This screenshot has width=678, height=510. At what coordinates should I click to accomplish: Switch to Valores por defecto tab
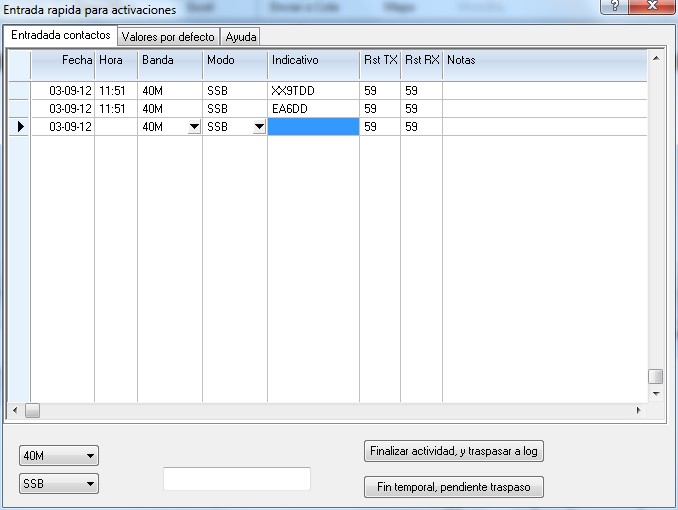pos(168,36)
